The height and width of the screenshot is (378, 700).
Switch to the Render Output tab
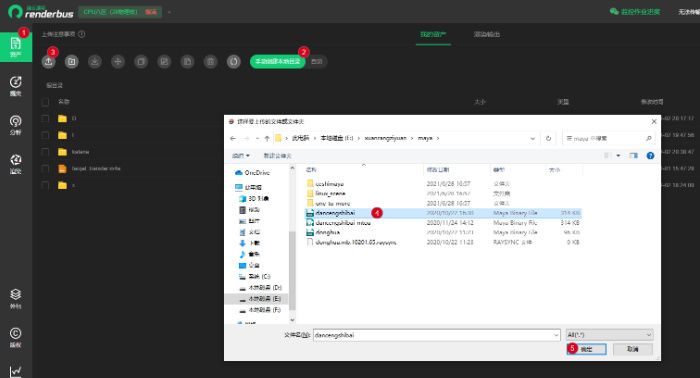click(x=487, y=34)
